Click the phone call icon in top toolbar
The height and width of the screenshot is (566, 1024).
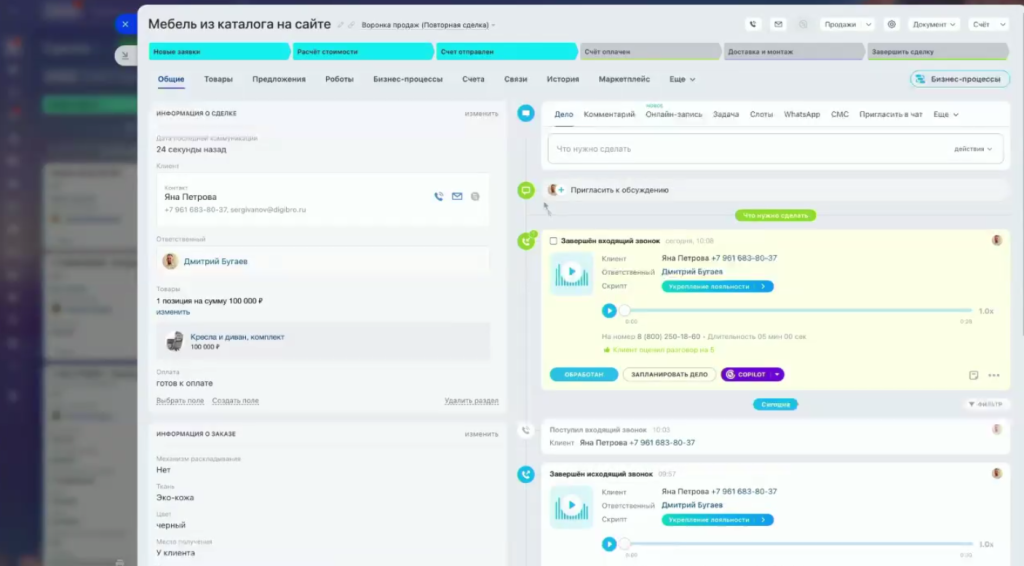[752, 24]
